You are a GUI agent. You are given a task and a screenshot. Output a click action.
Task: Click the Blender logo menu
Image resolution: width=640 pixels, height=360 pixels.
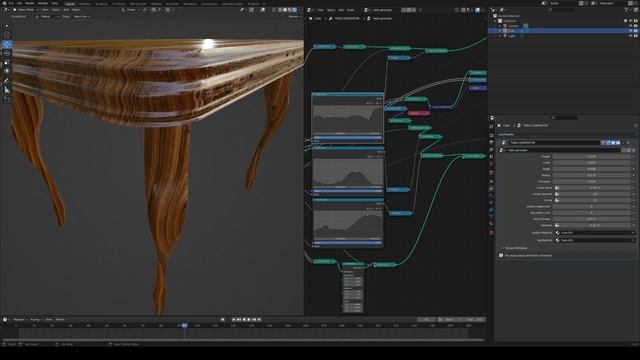click(x=4, y=3)
